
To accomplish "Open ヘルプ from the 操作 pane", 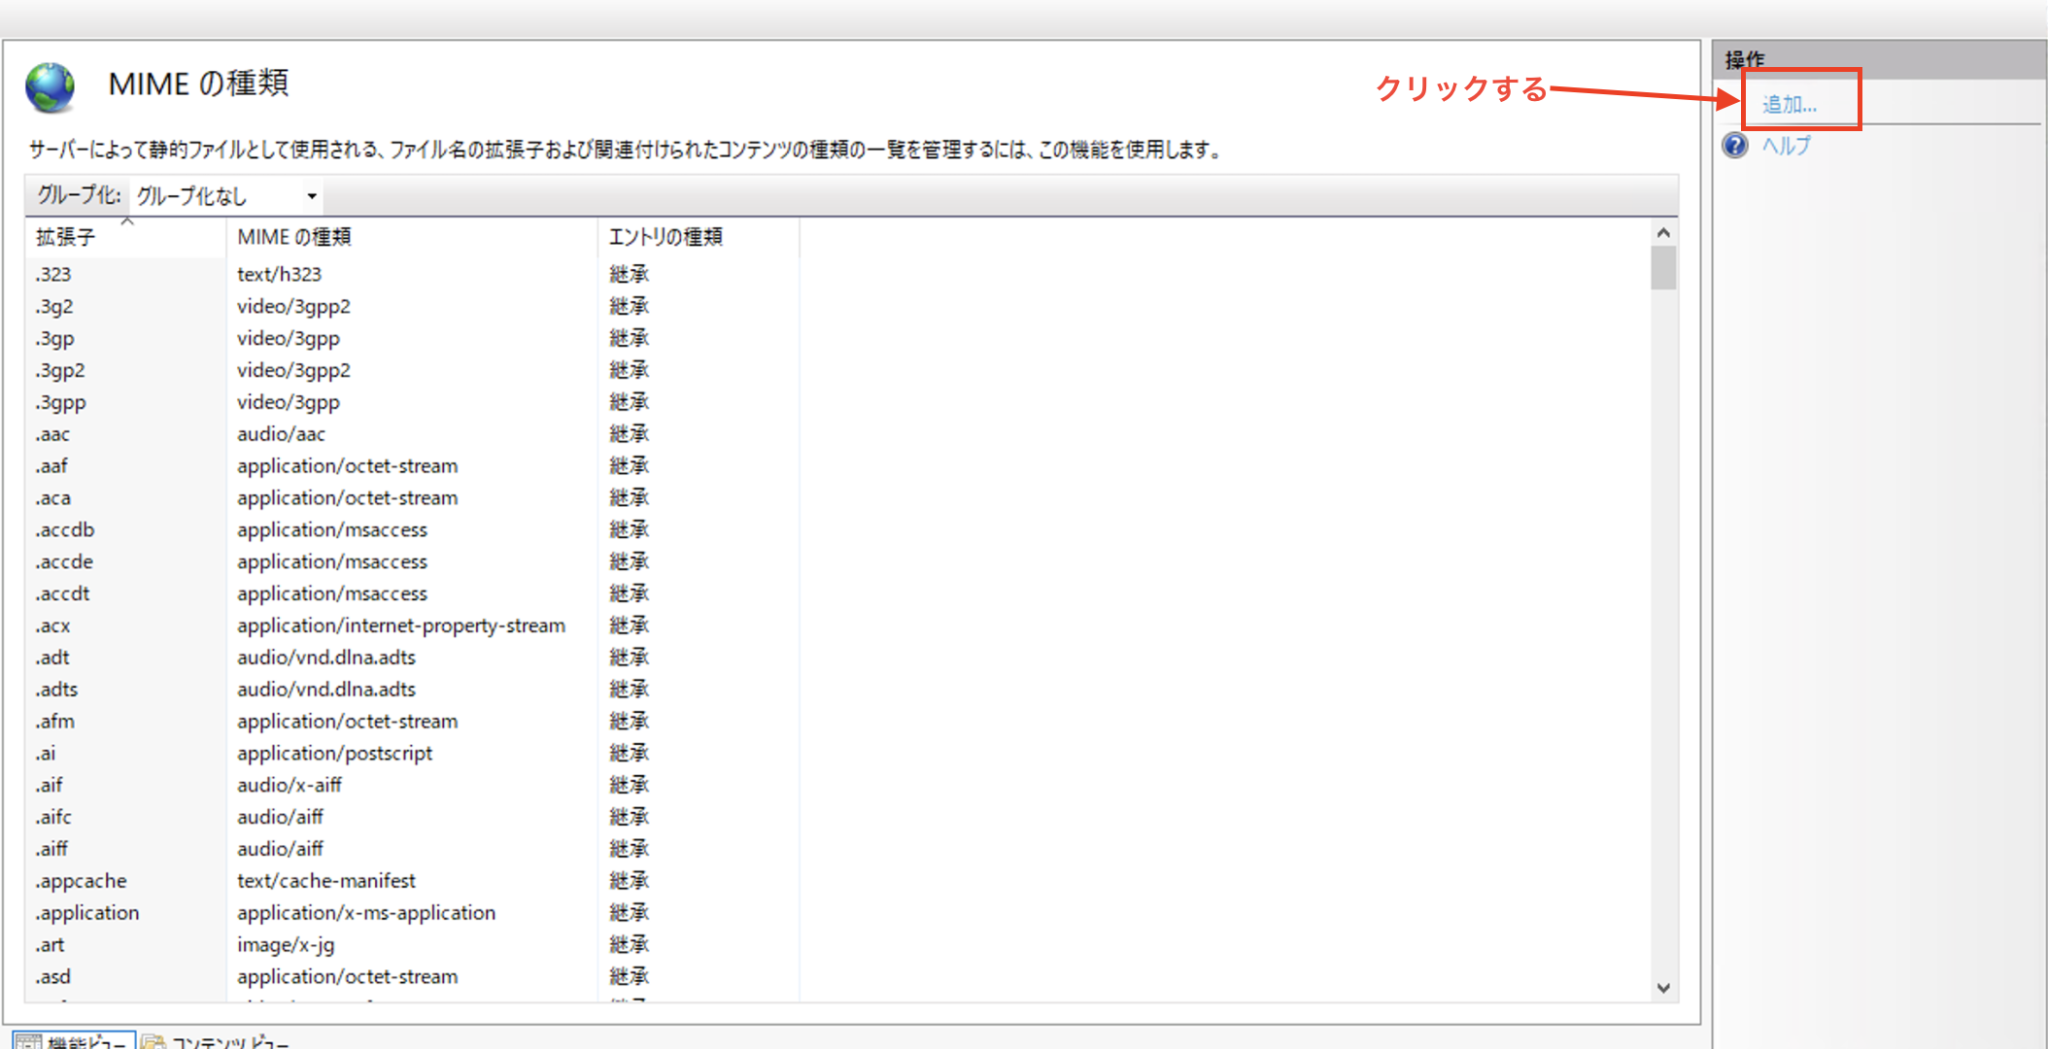I will [1787, 146].
